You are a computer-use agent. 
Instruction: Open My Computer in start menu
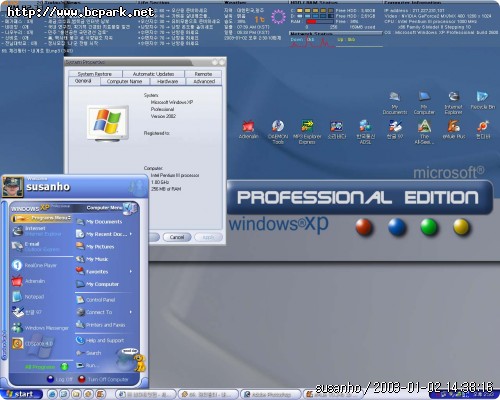(x=104, y=284)
